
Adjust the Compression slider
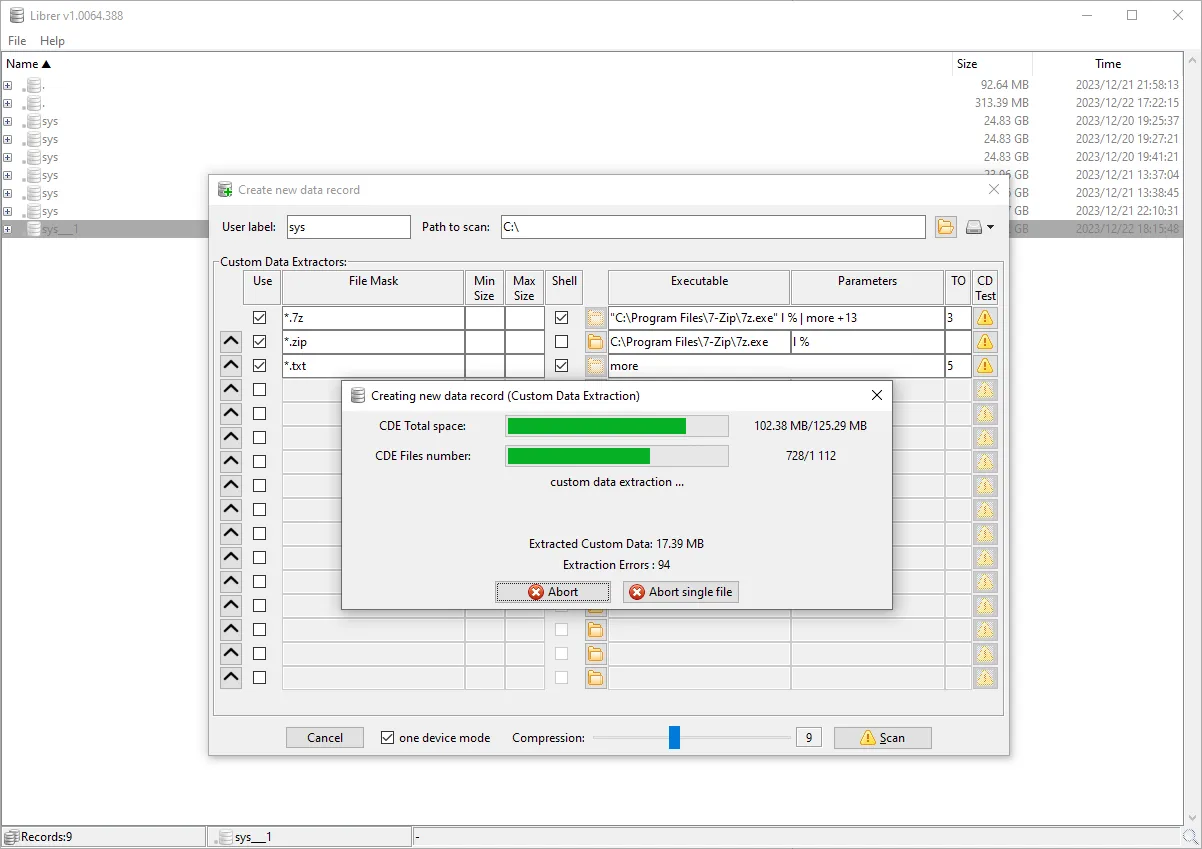pyautogui.click(x=676, y=737)
